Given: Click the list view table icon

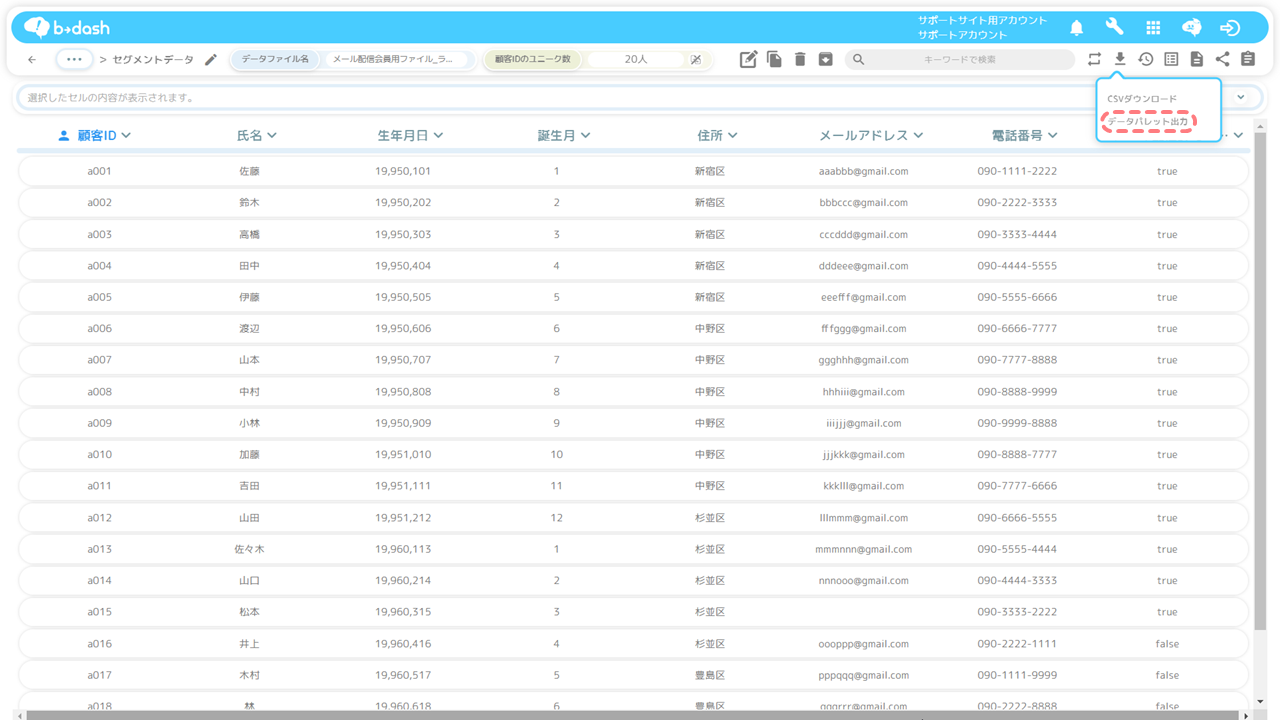Looking at the screenshot, I should pyautogui.click(x=1171, y=60).
